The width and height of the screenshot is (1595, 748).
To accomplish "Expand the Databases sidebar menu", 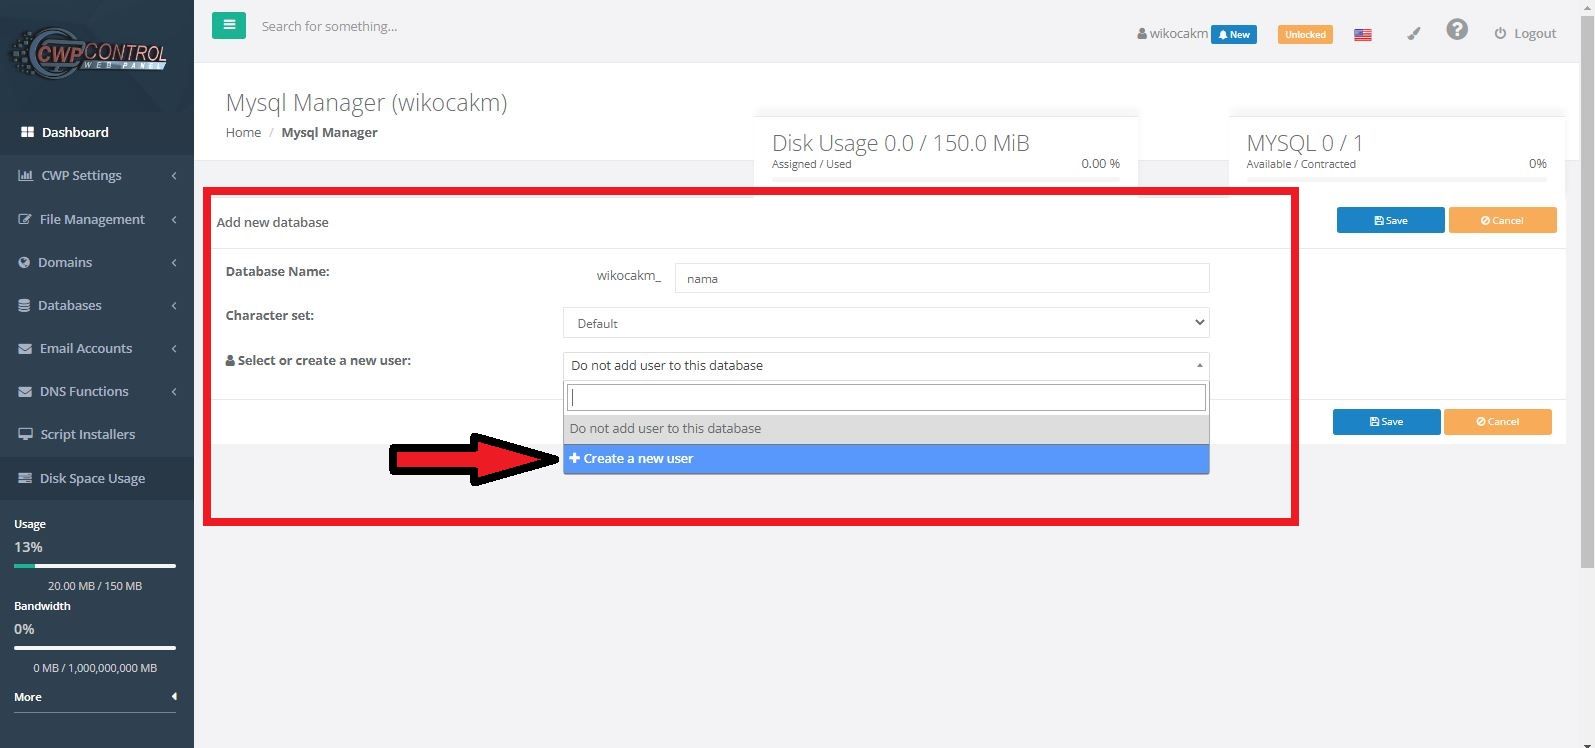I will (97, 305).
